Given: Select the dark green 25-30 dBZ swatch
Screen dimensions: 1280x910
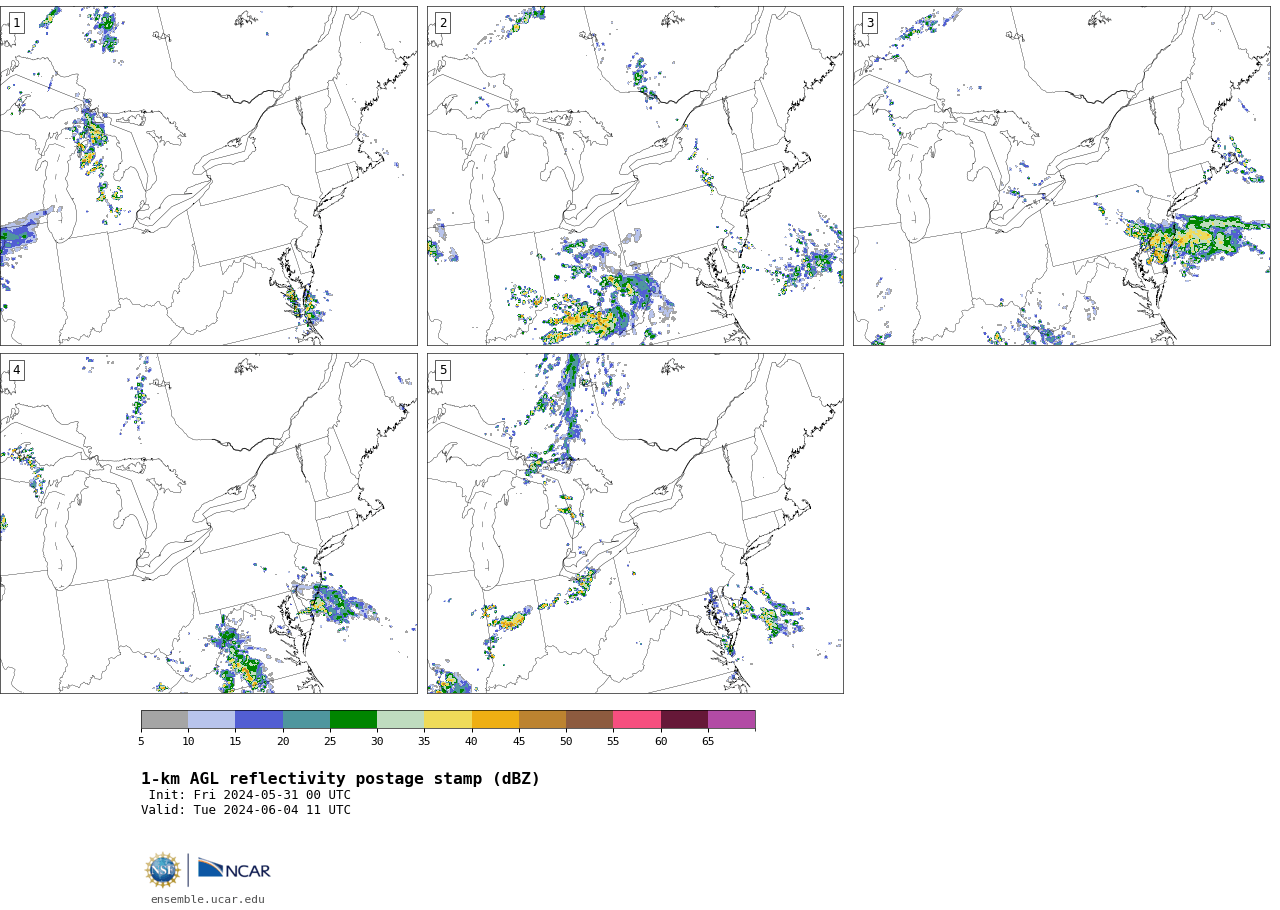Looking at the screenshot, I should tap(353, 720).
